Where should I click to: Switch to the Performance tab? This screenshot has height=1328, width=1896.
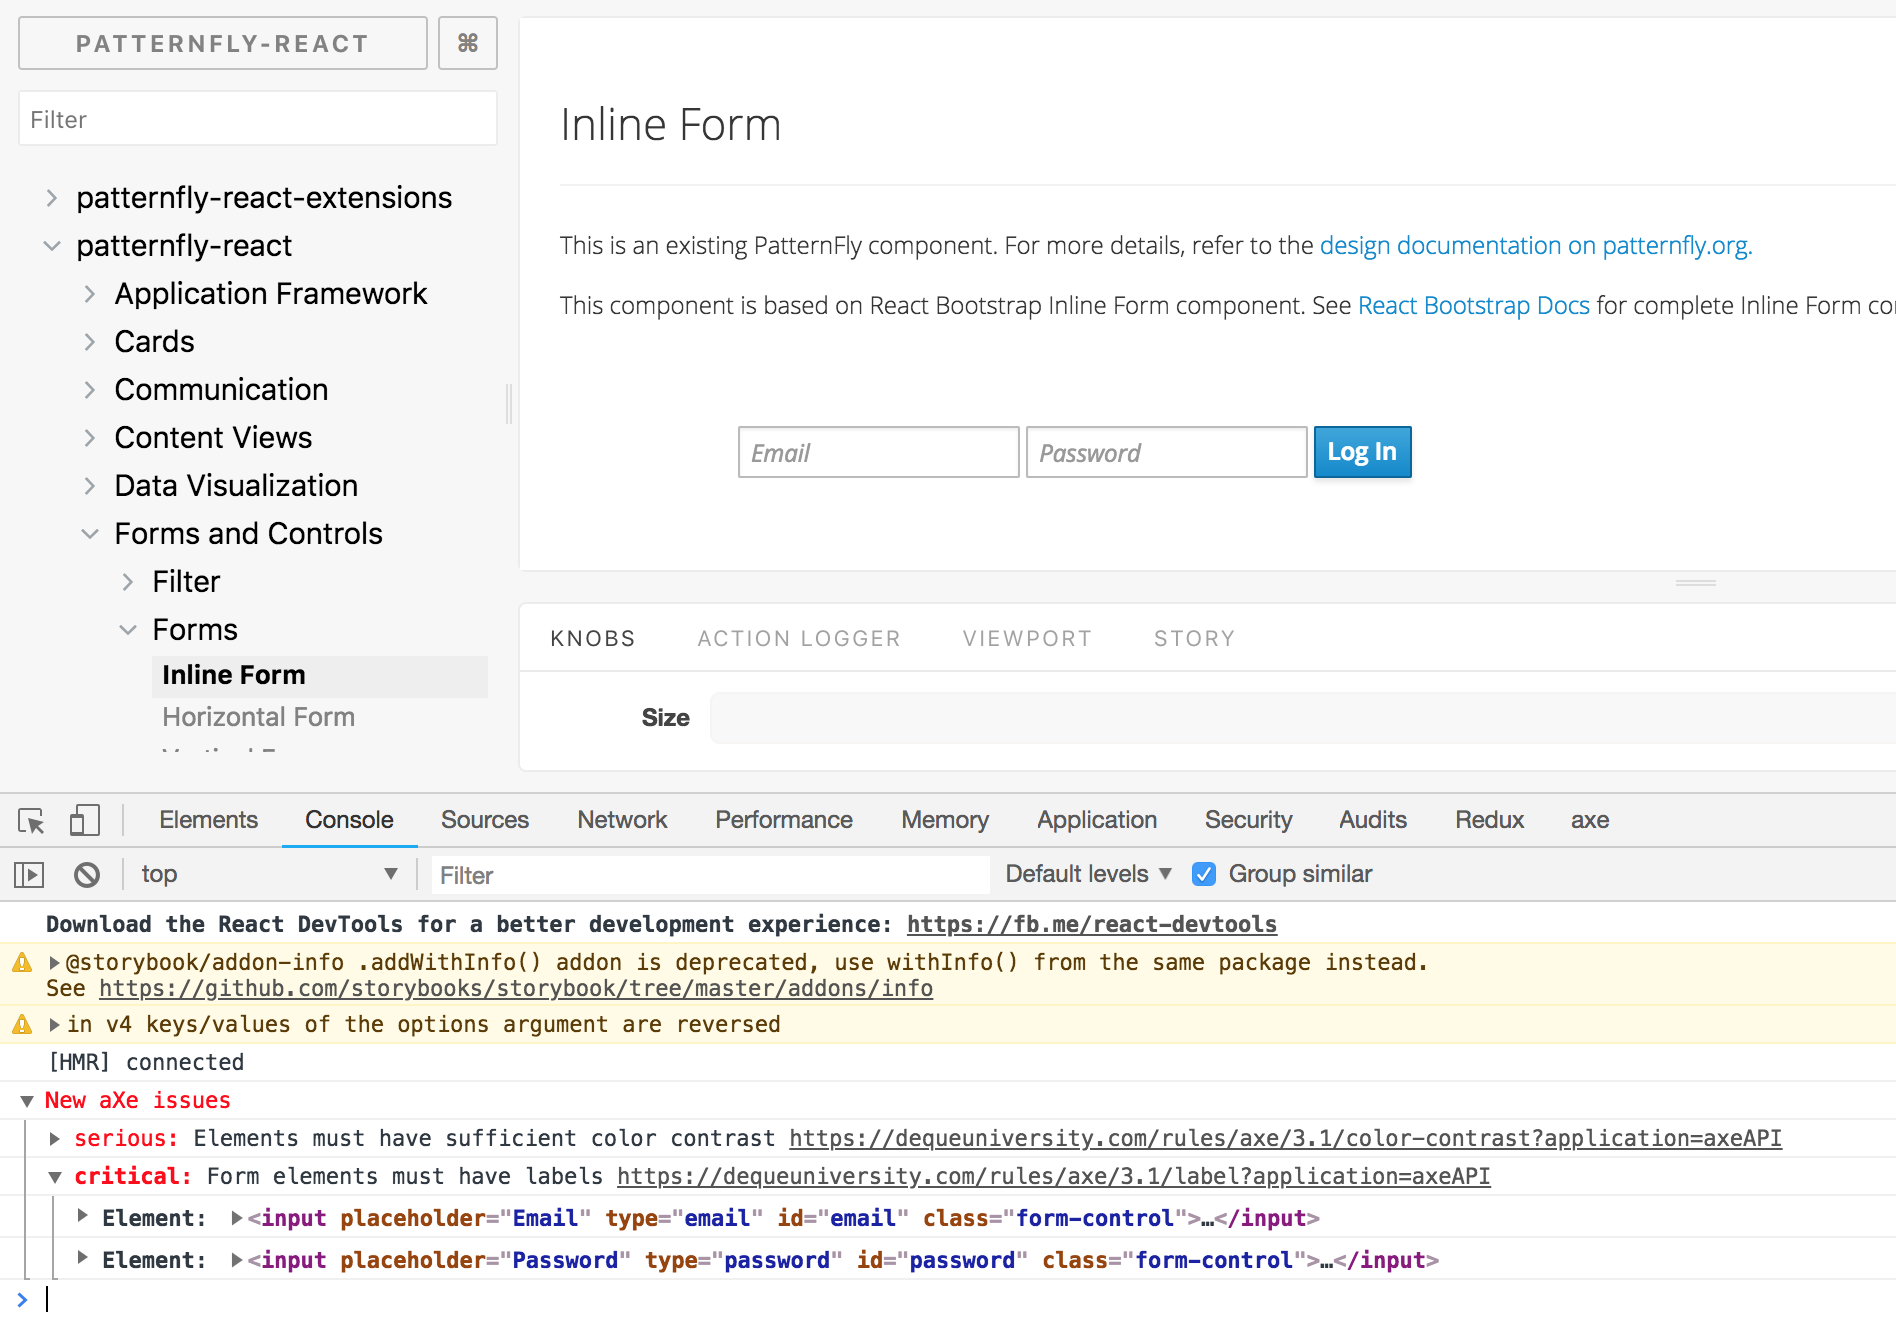784,820
